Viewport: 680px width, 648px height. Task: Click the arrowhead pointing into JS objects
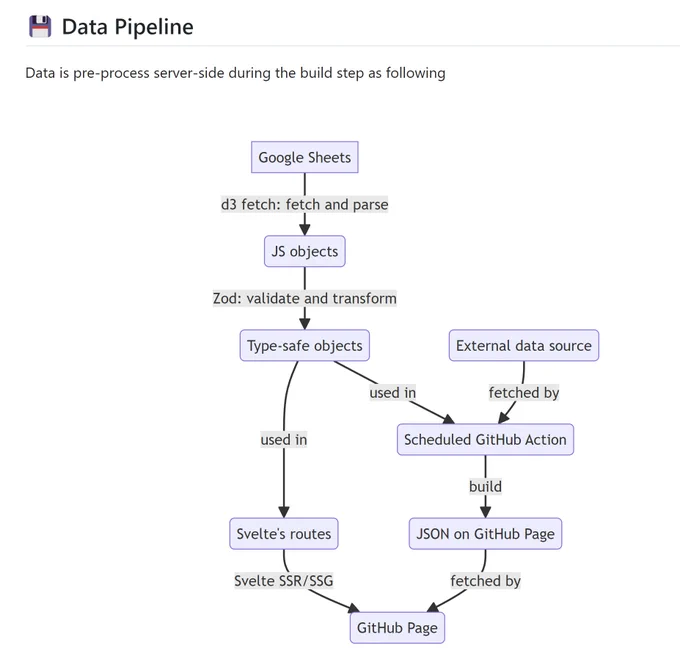[304, 230]
